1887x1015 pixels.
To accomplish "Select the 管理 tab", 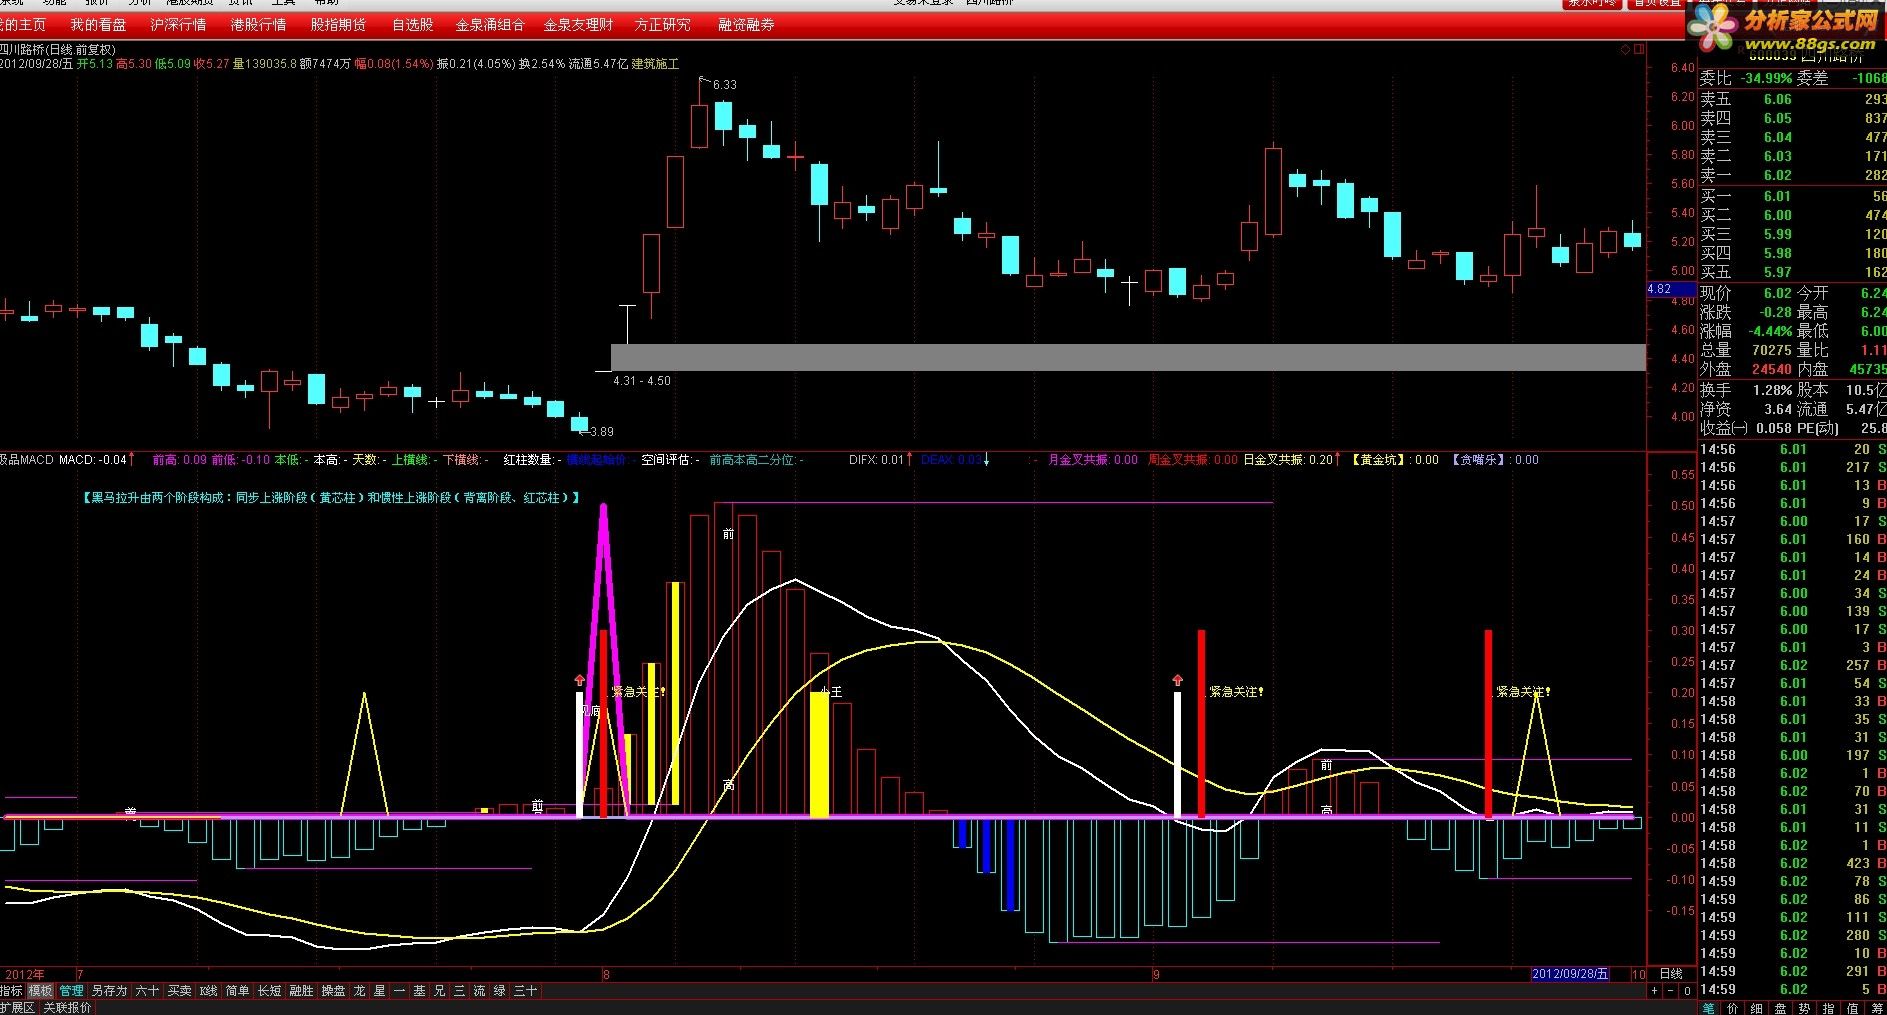I will tap(71, 991).
